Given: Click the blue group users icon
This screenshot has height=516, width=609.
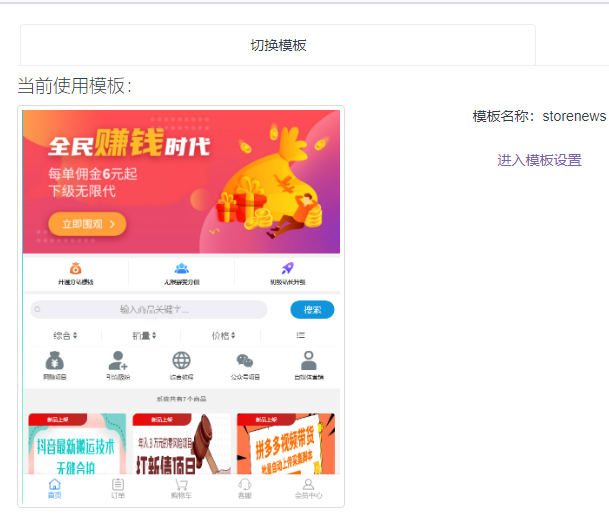Looking at the screenshot, I should click(x=181, y=269).
